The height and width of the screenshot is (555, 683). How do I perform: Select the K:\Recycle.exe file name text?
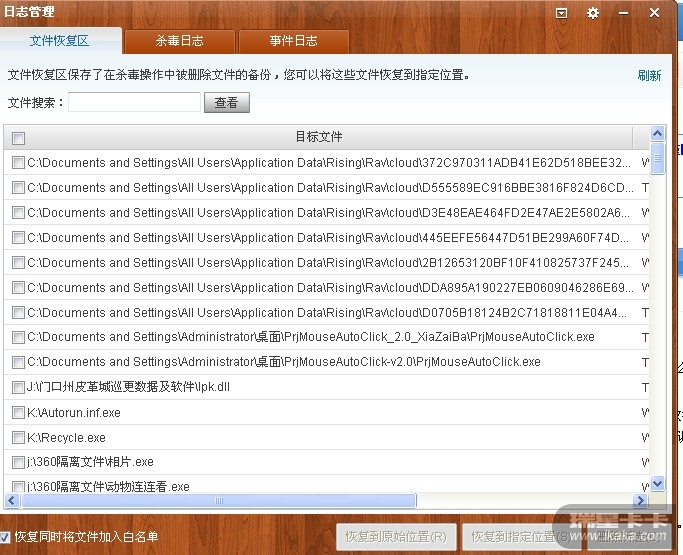click(66, 437)
